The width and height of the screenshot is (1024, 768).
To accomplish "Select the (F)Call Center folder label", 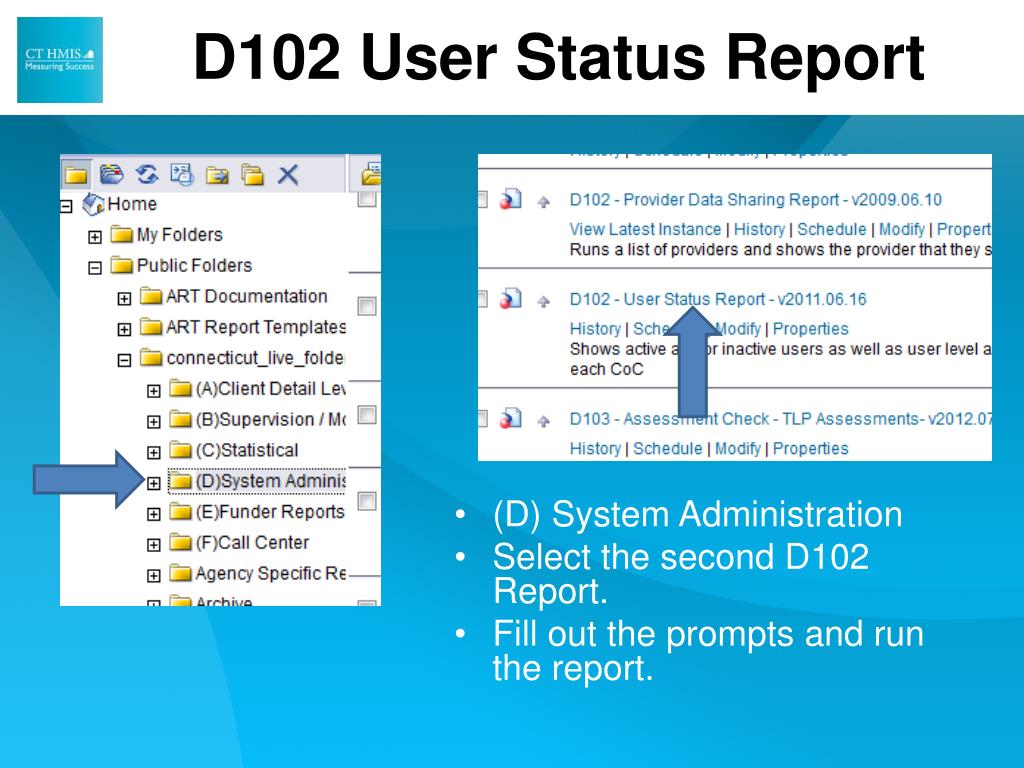I will (x=252, y=542).
